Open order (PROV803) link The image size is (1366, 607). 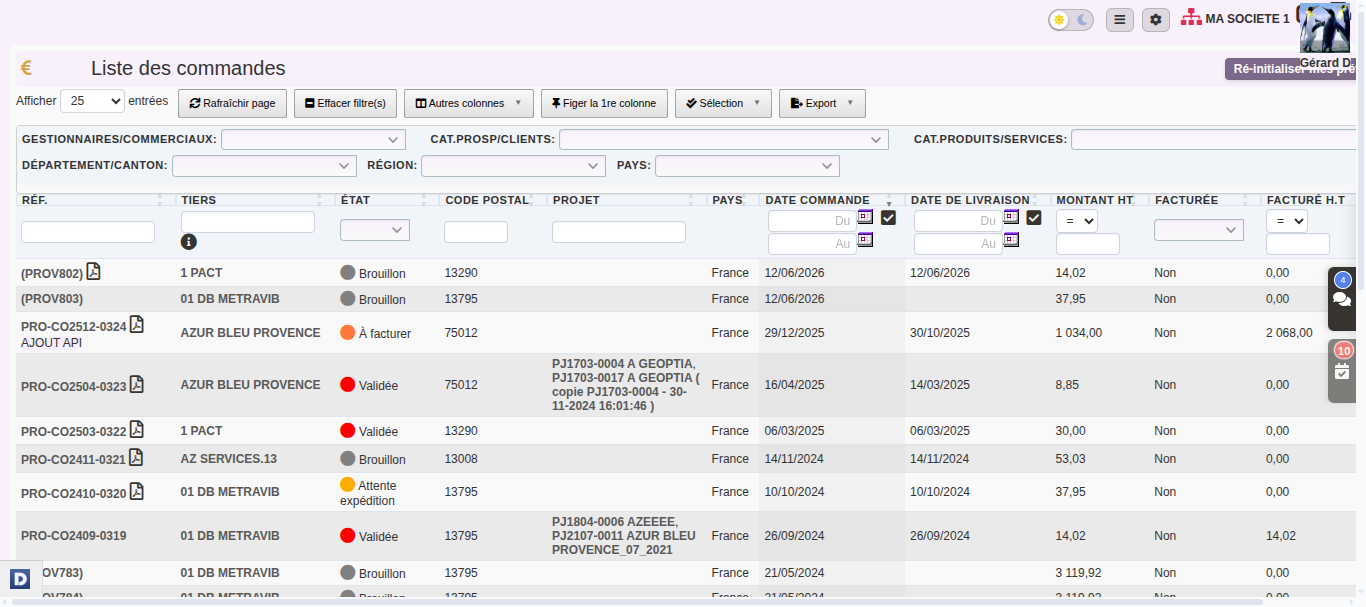point(52,299)
